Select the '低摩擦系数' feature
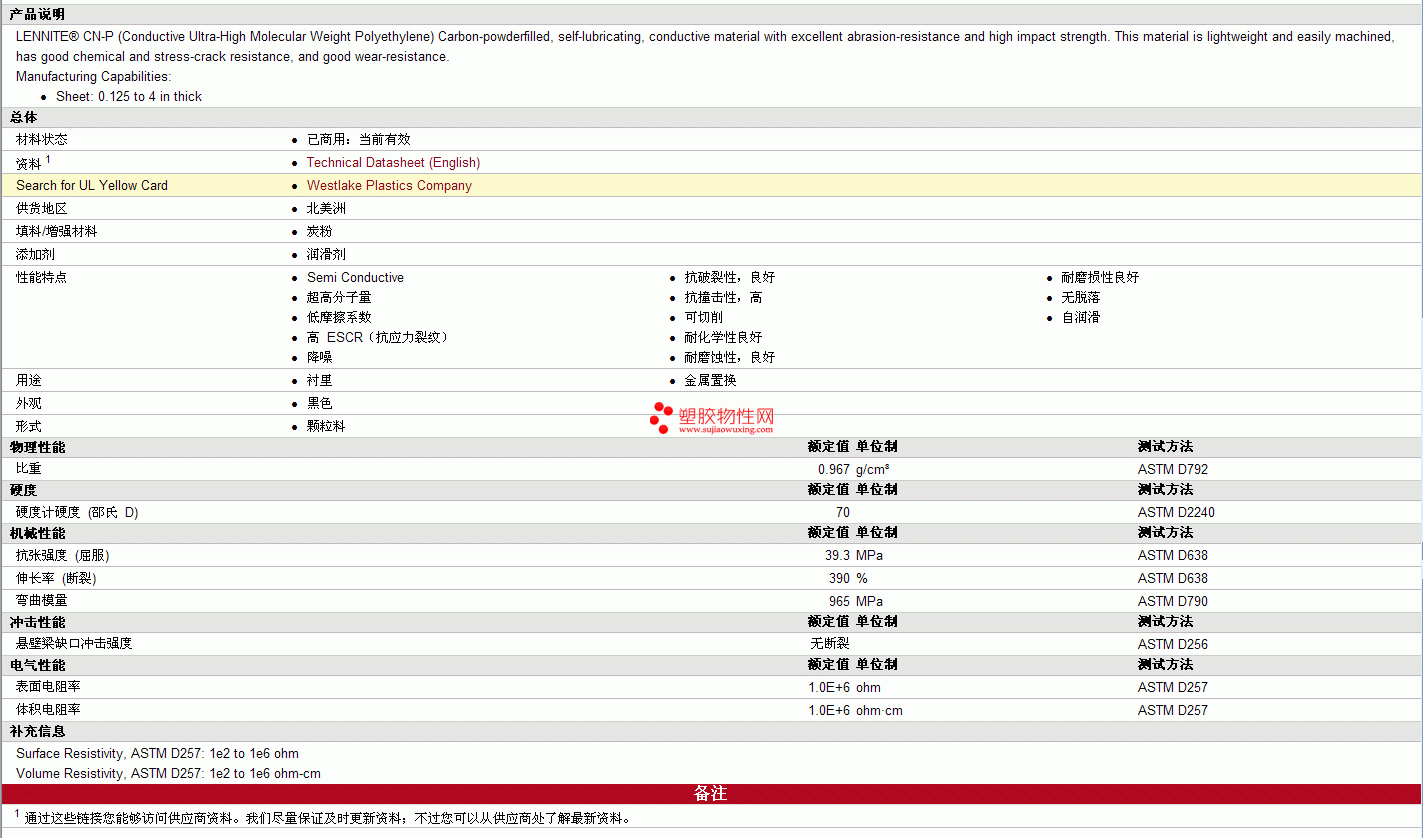The image size is (1423, 838). click(339, 317)
